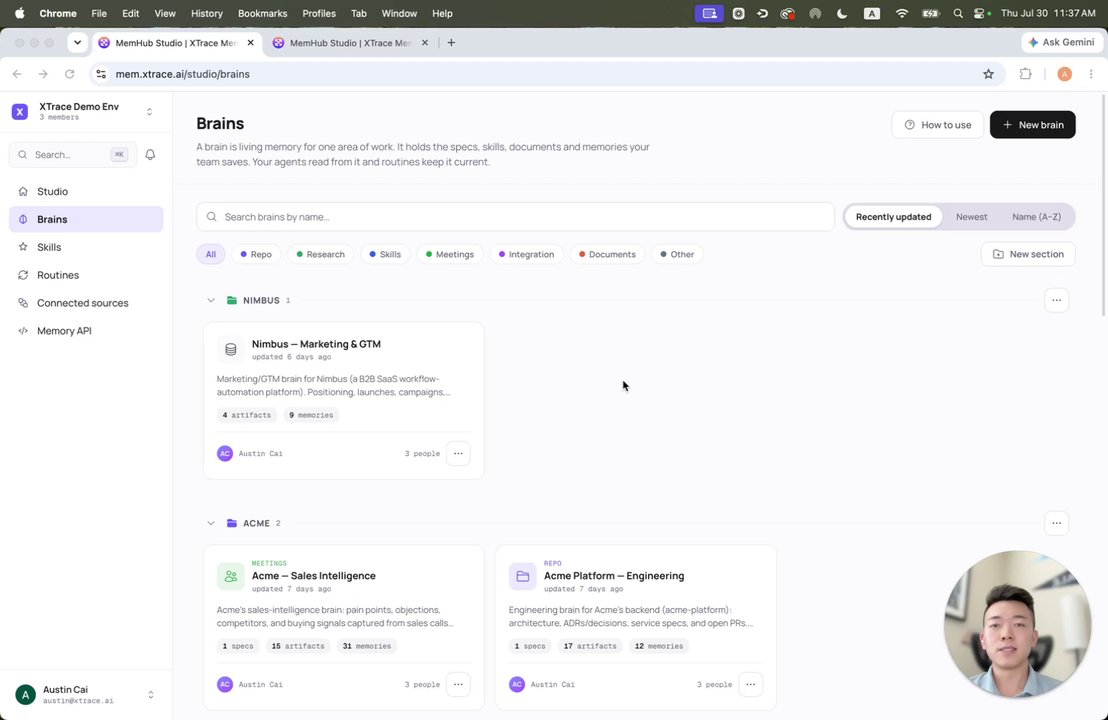The width and height of the screenshot is (1108, 720).
Task: Open Acme — Sales Intelligence brain title
Action: [x=314, y=576]
